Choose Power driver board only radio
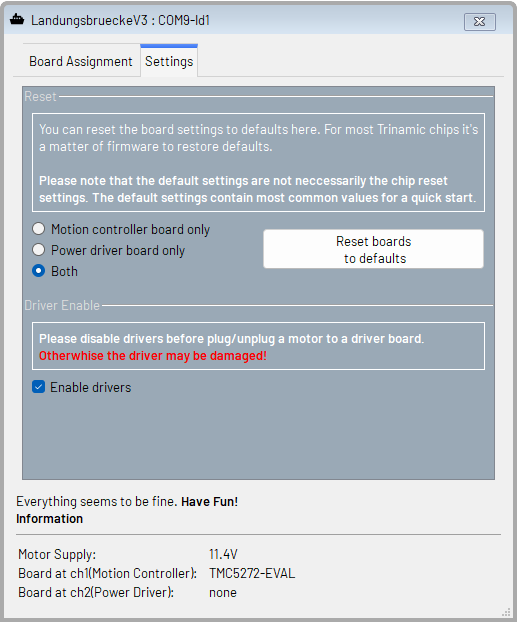Viewport: 519px width, 626px height. point(38,250)
